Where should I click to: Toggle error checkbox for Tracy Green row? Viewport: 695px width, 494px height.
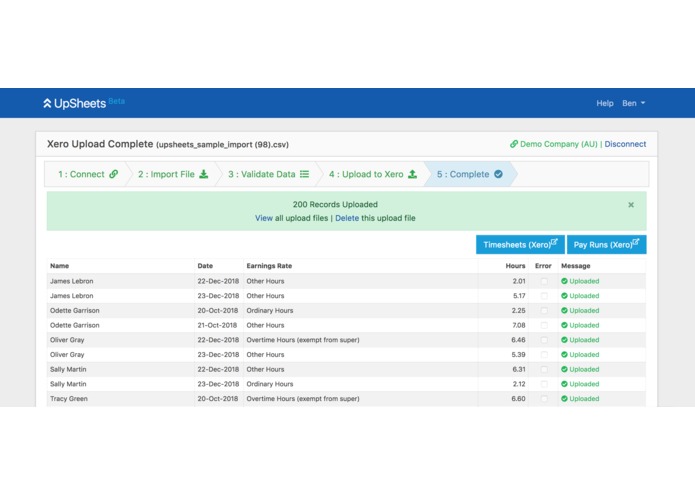544,399
